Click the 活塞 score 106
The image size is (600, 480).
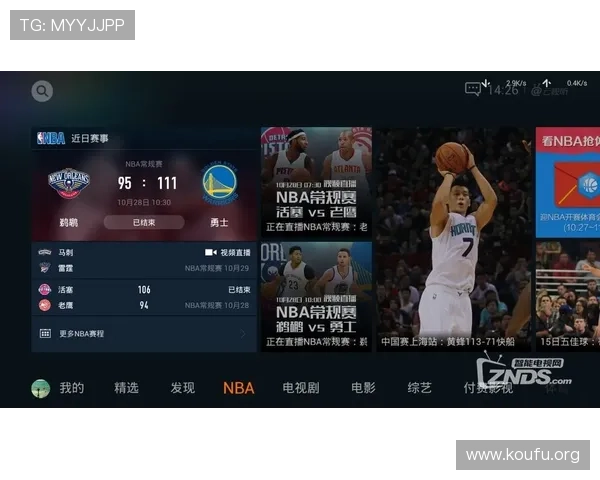[144, 290]
